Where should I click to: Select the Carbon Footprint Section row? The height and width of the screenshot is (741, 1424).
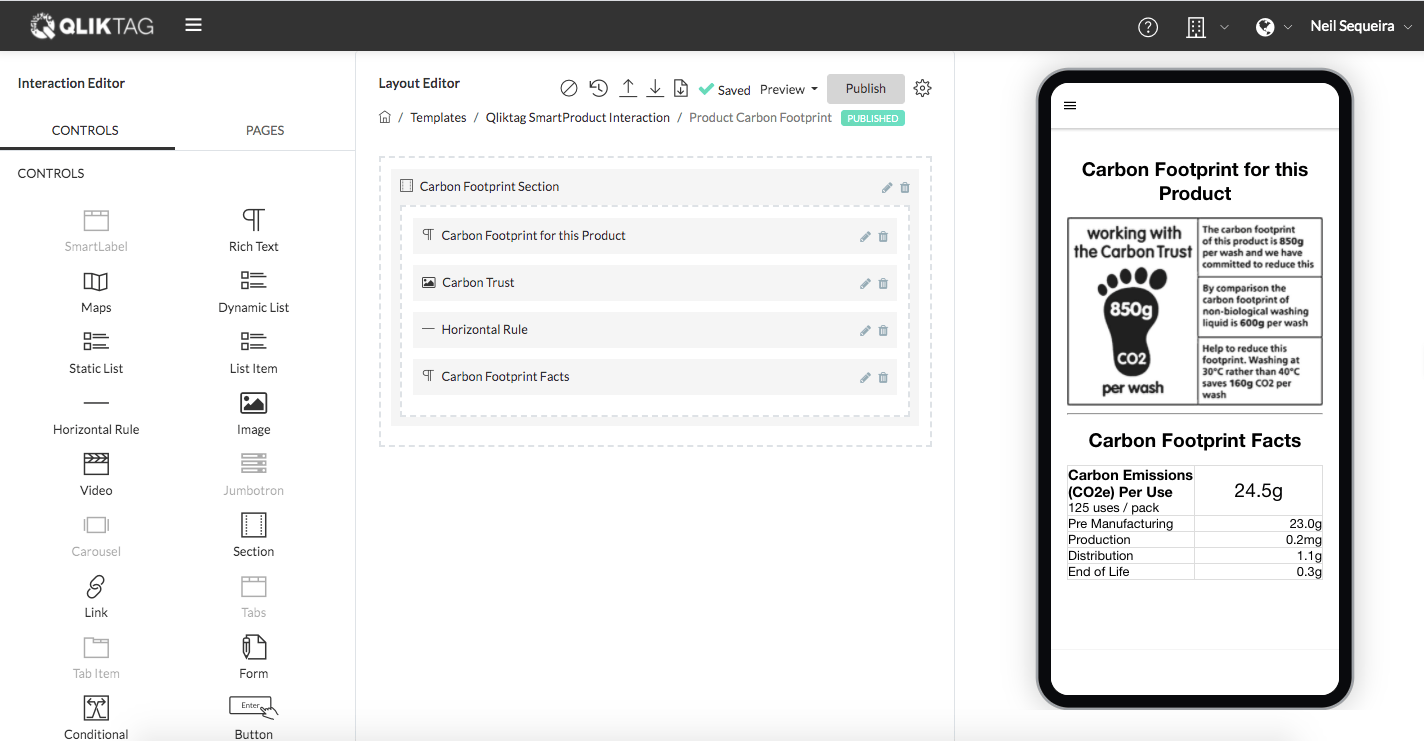655,187
